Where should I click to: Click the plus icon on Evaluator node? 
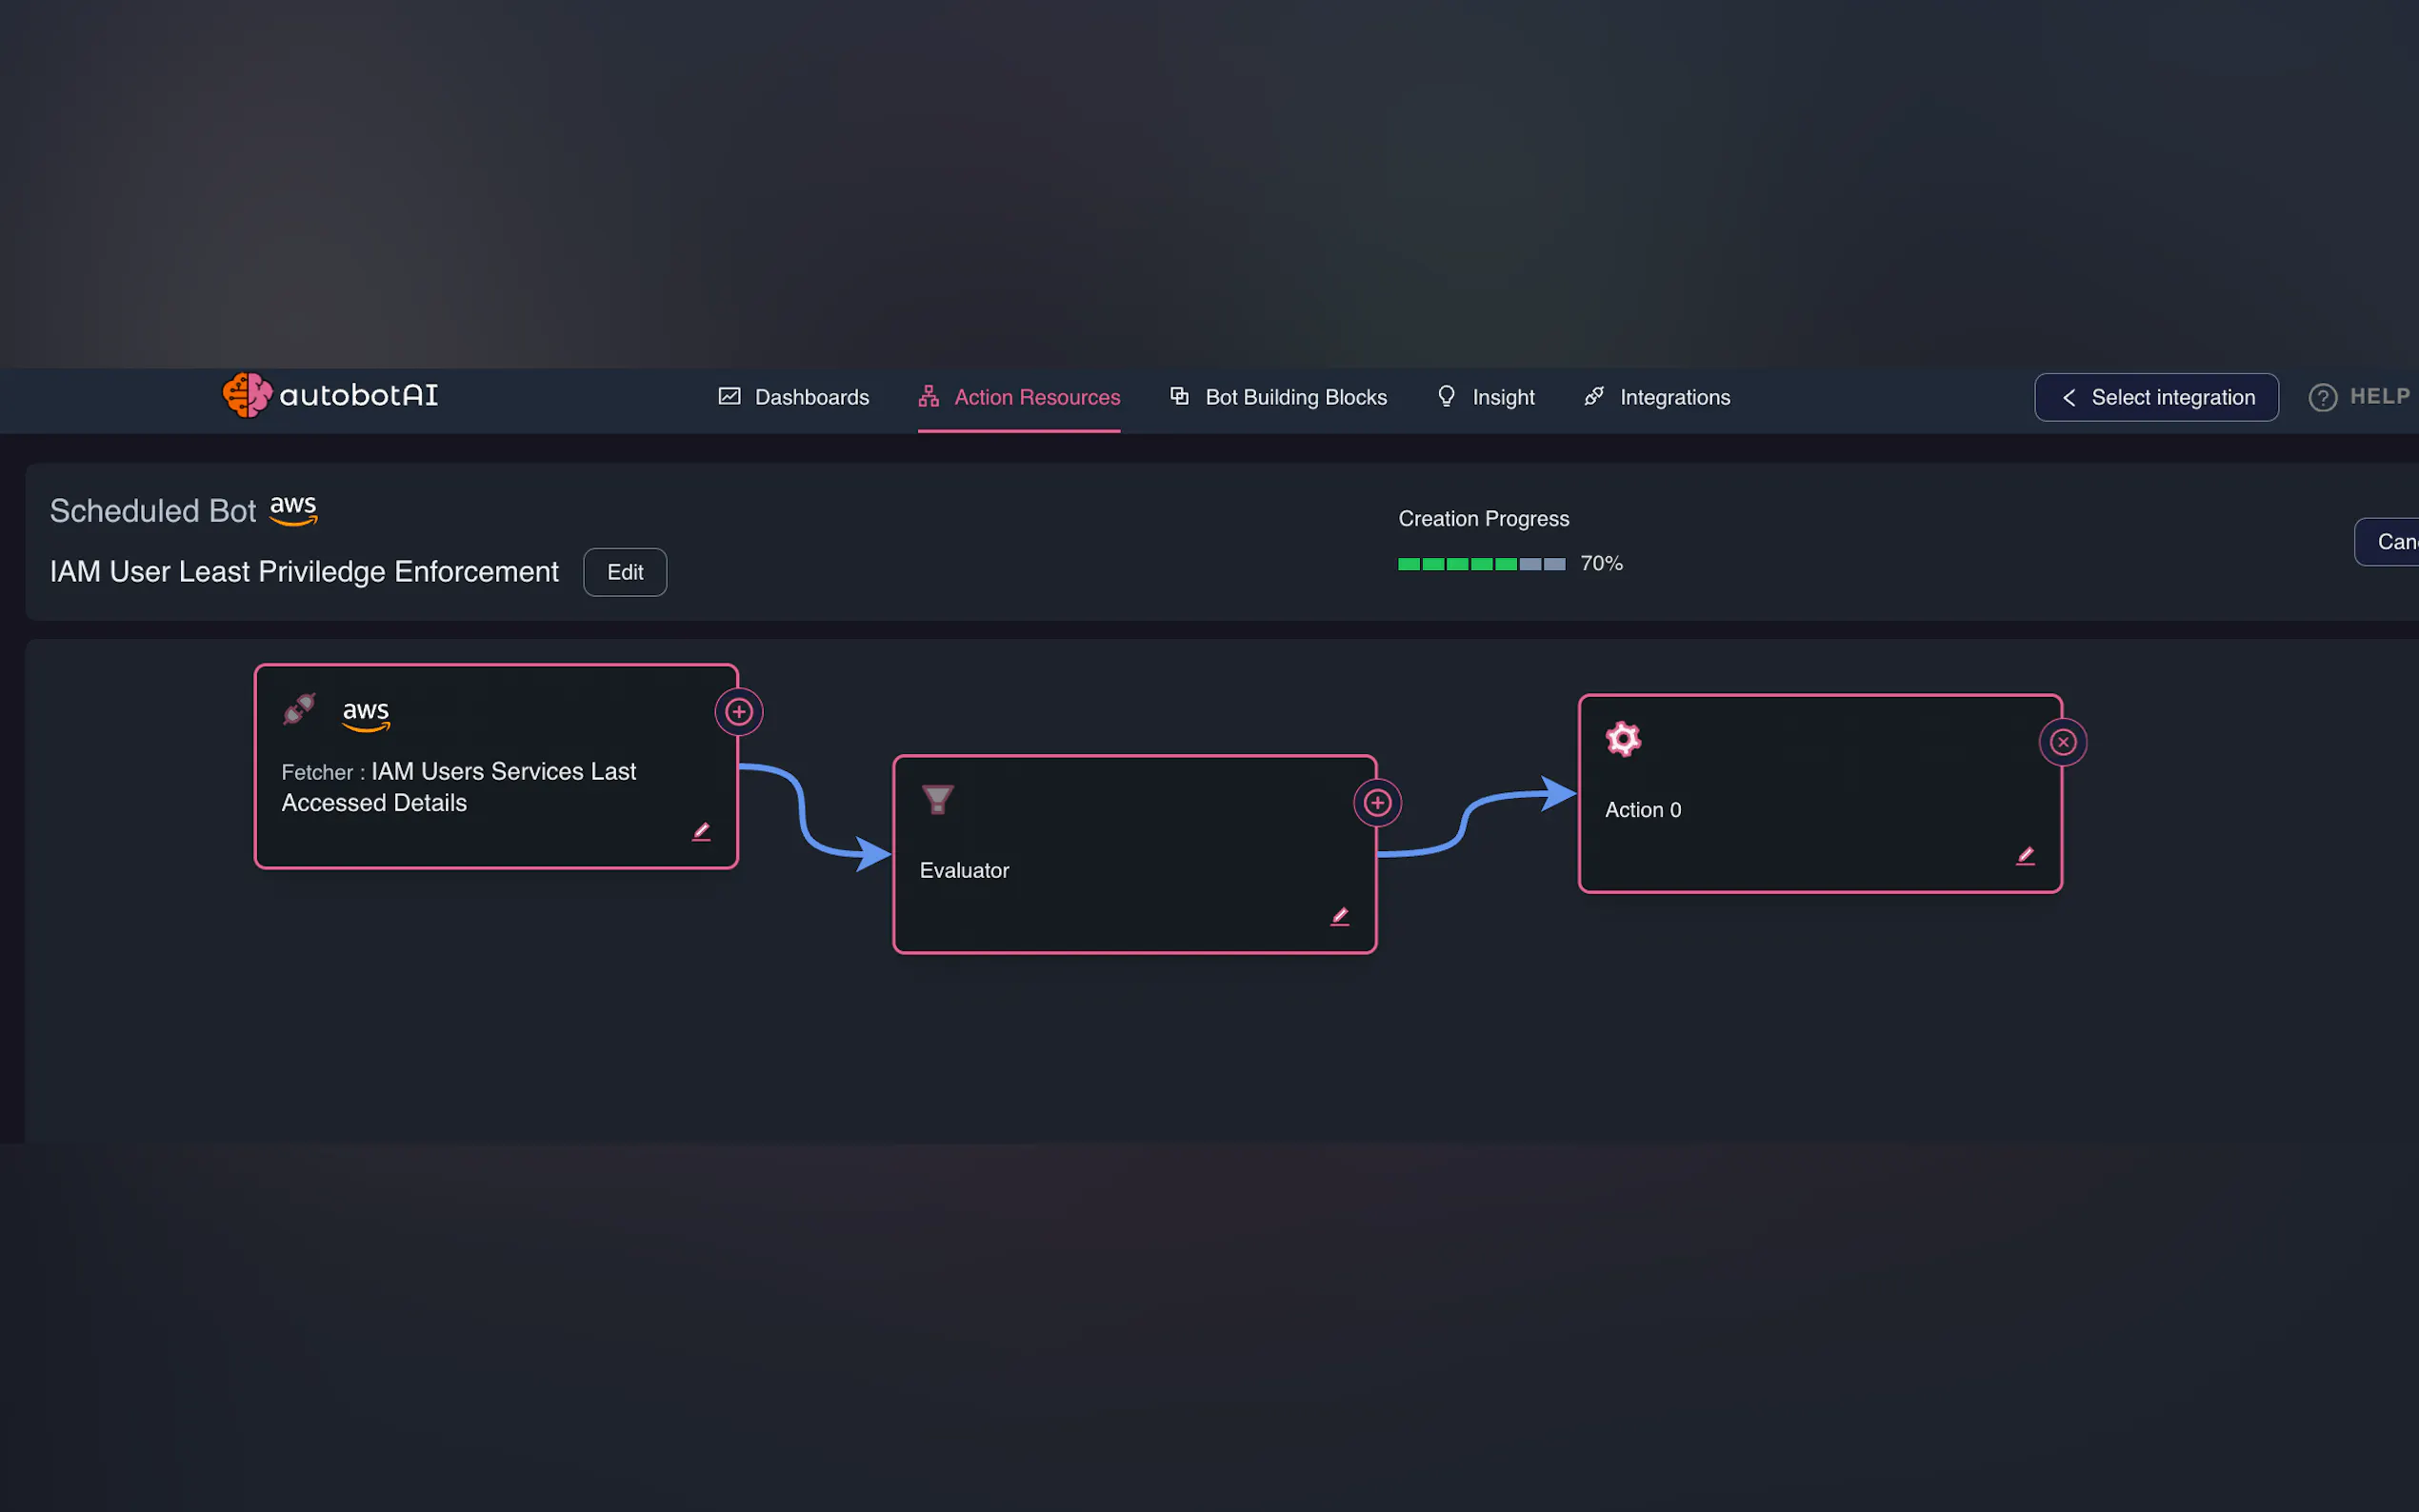click(x=1377, y=803)
